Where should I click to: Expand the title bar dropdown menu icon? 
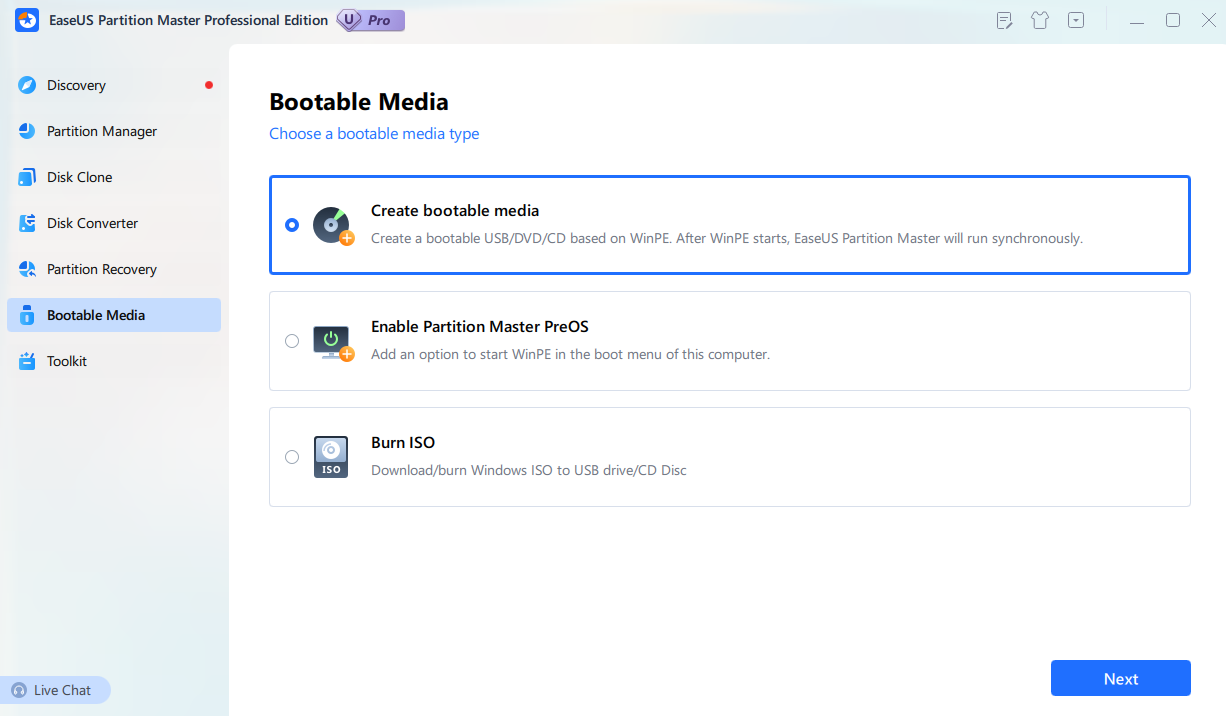(x=1076, y=20)
